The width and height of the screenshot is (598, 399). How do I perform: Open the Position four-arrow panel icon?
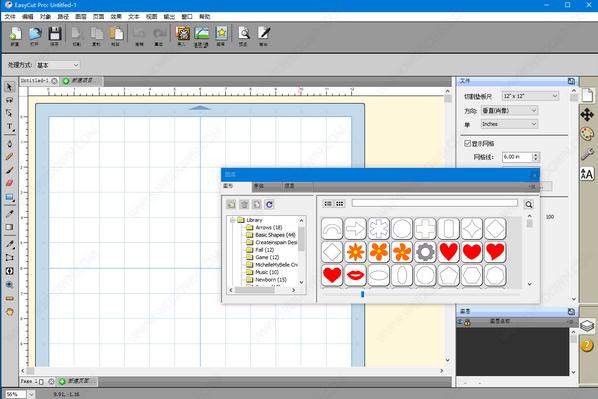point(587,114)
